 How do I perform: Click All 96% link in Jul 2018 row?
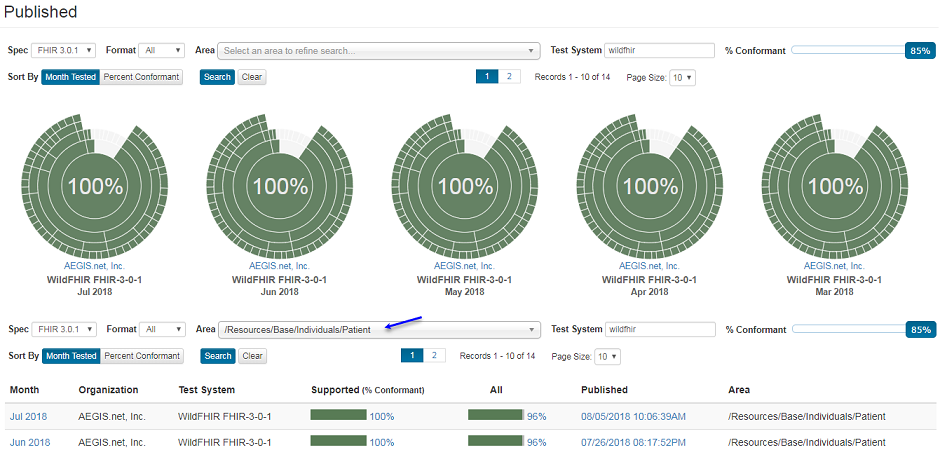pyautogui.click(x=537, y=416)
